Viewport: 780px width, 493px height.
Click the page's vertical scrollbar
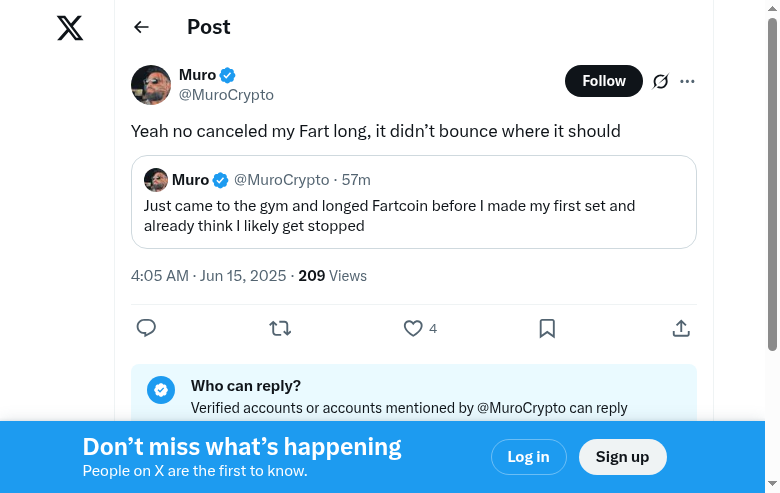[x=772, y=185]
